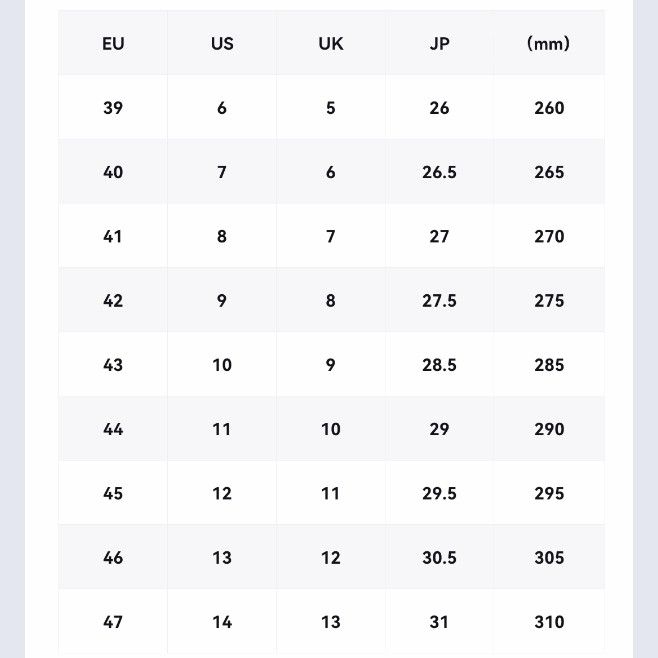Select EU size 46 cell
The width and height of the screenshot is (658, 658).
click(x=113, y=557)
